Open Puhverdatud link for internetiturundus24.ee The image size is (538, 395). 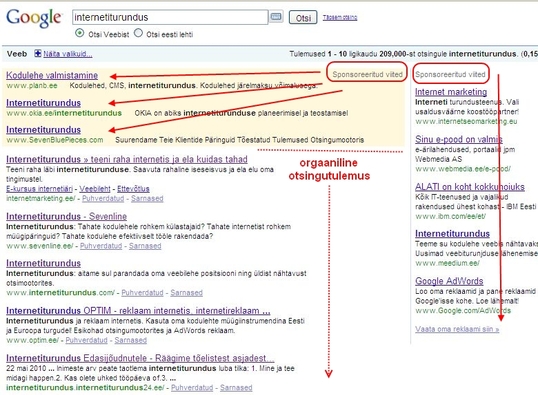(x=192, y=387)
